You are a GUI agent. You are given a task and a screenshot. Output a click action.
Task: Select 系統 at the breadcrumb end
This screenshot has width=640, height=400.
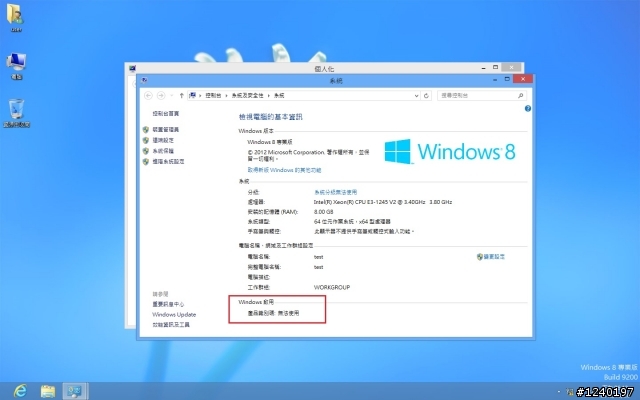pos(279,96)
